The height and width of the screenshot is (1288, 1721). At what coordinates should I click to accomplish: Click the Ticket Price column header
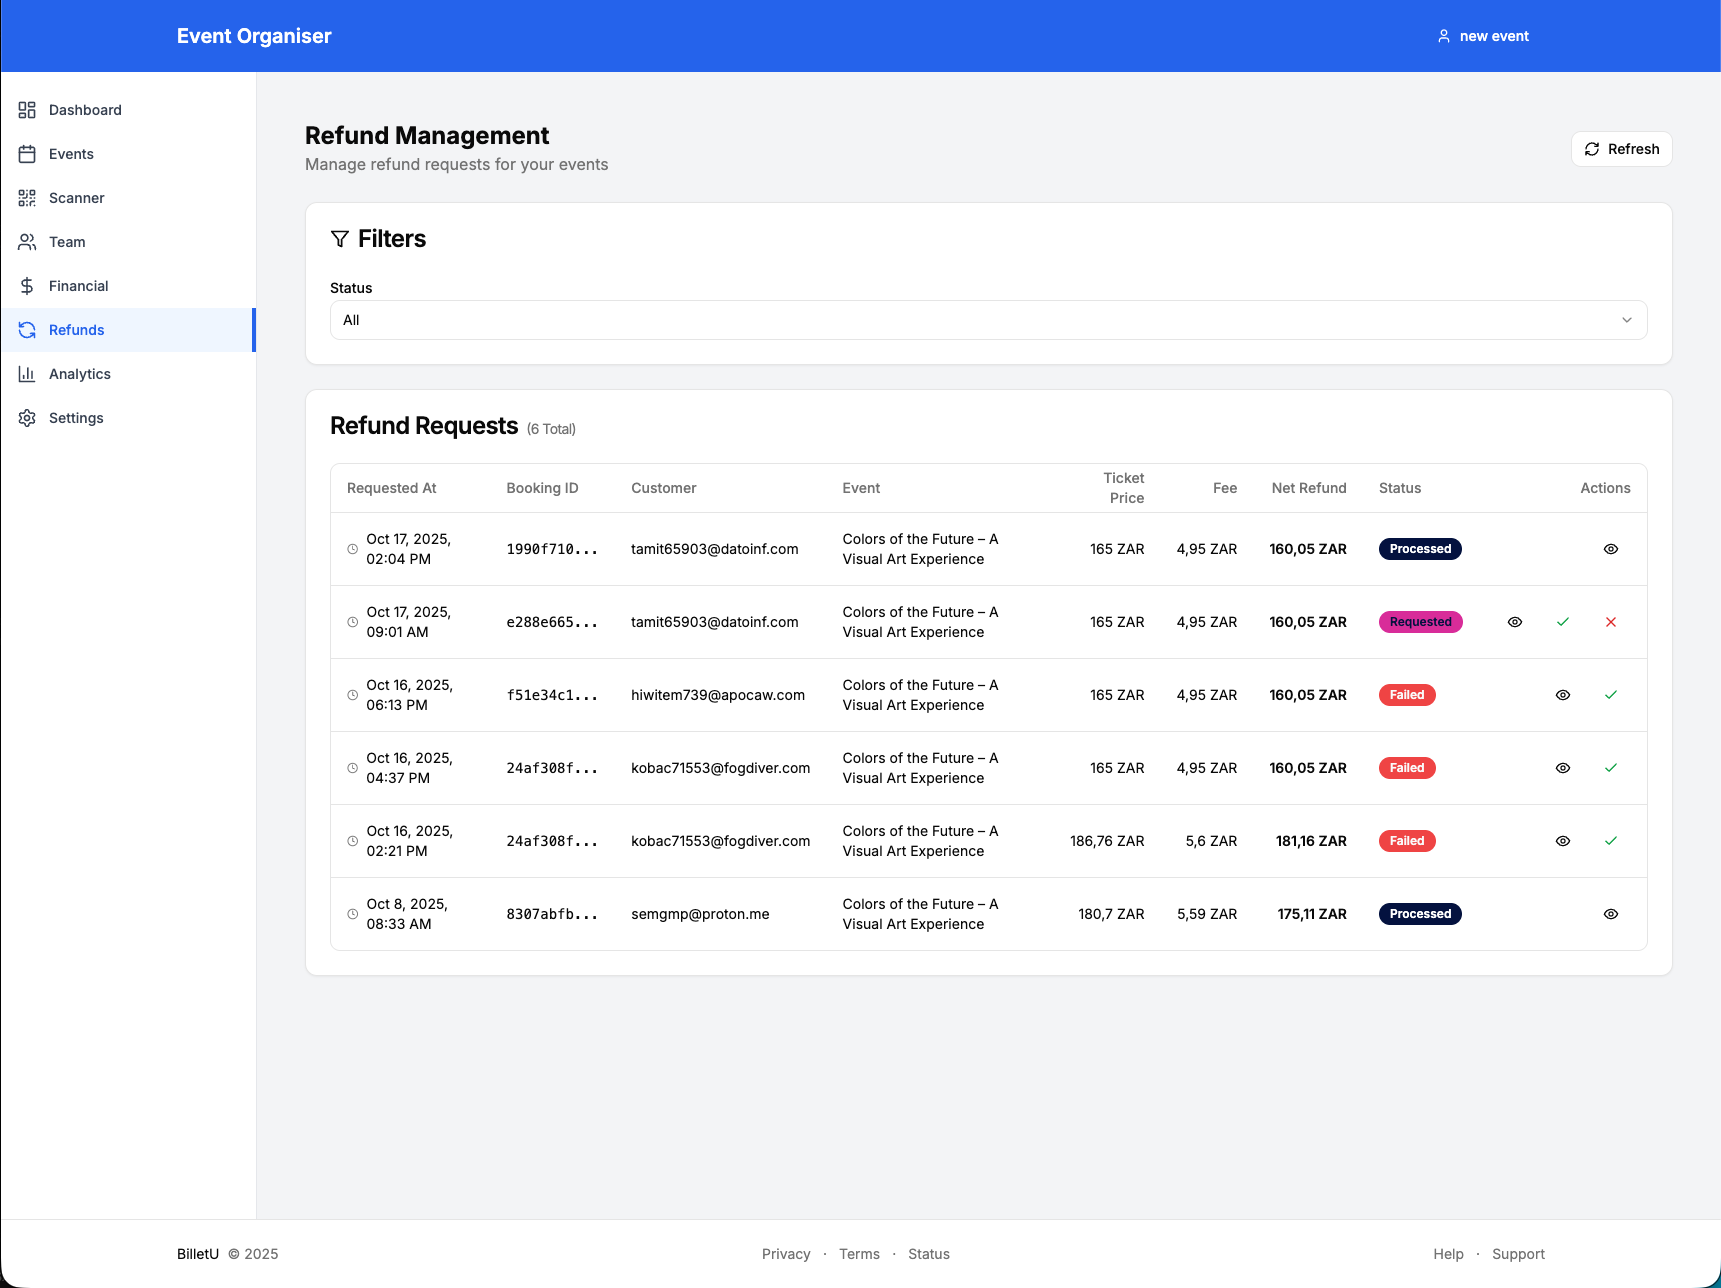(1125, 488)
